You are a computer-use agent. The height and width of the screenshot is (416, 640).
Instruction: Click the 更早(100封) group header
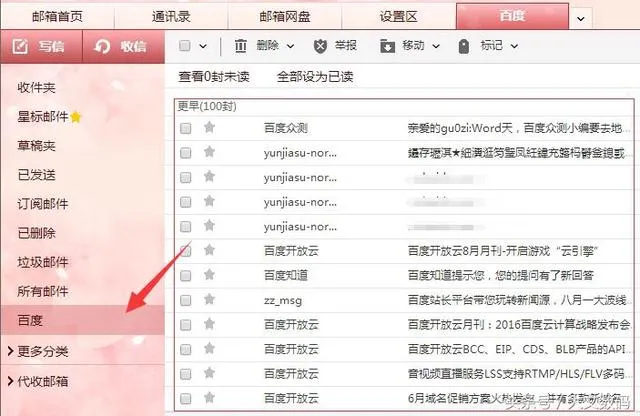[207, 106]
